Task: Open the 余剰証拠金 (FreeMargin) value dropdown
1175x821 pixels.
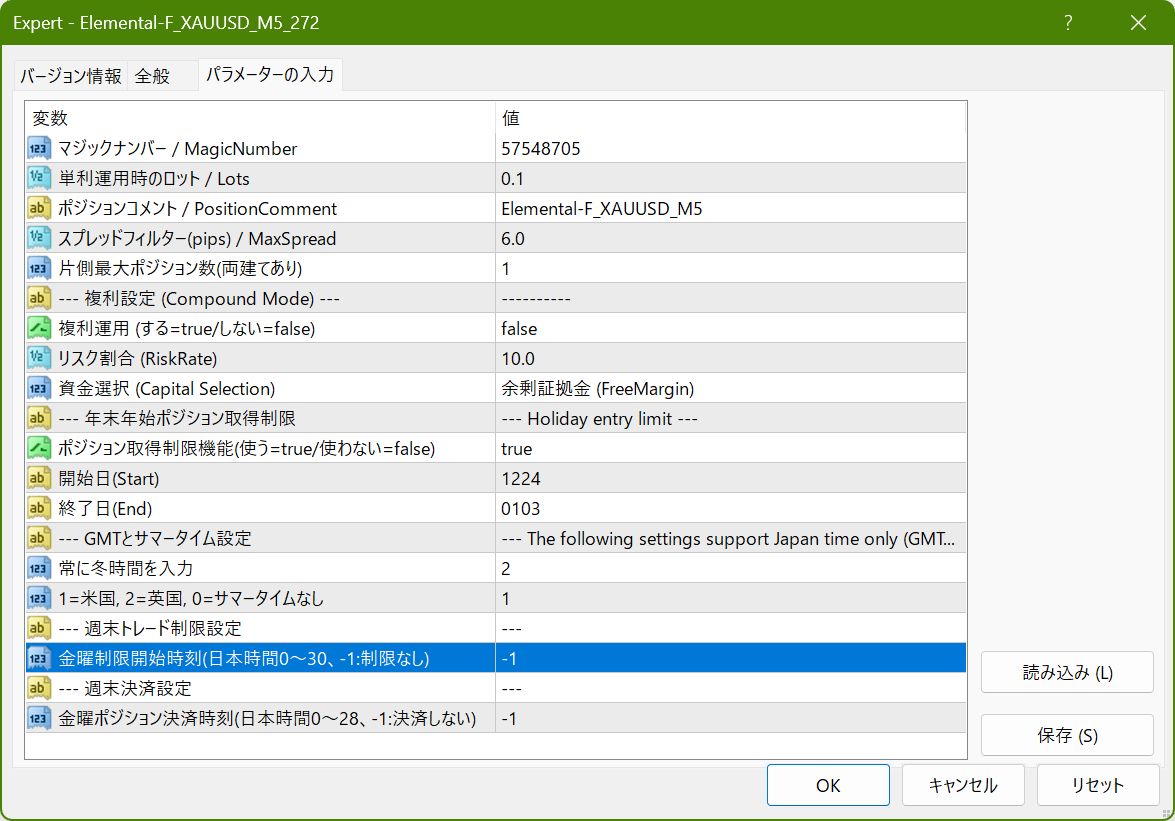Action: pyautogui.click(x=730, y=389)
